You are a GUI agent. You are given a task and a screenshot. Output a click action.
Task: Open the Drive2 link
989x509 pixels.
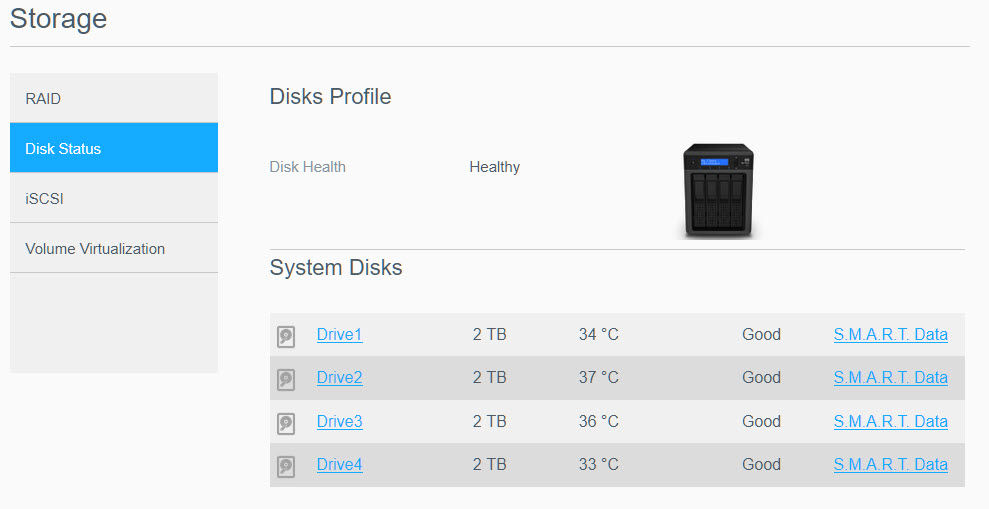339,378
